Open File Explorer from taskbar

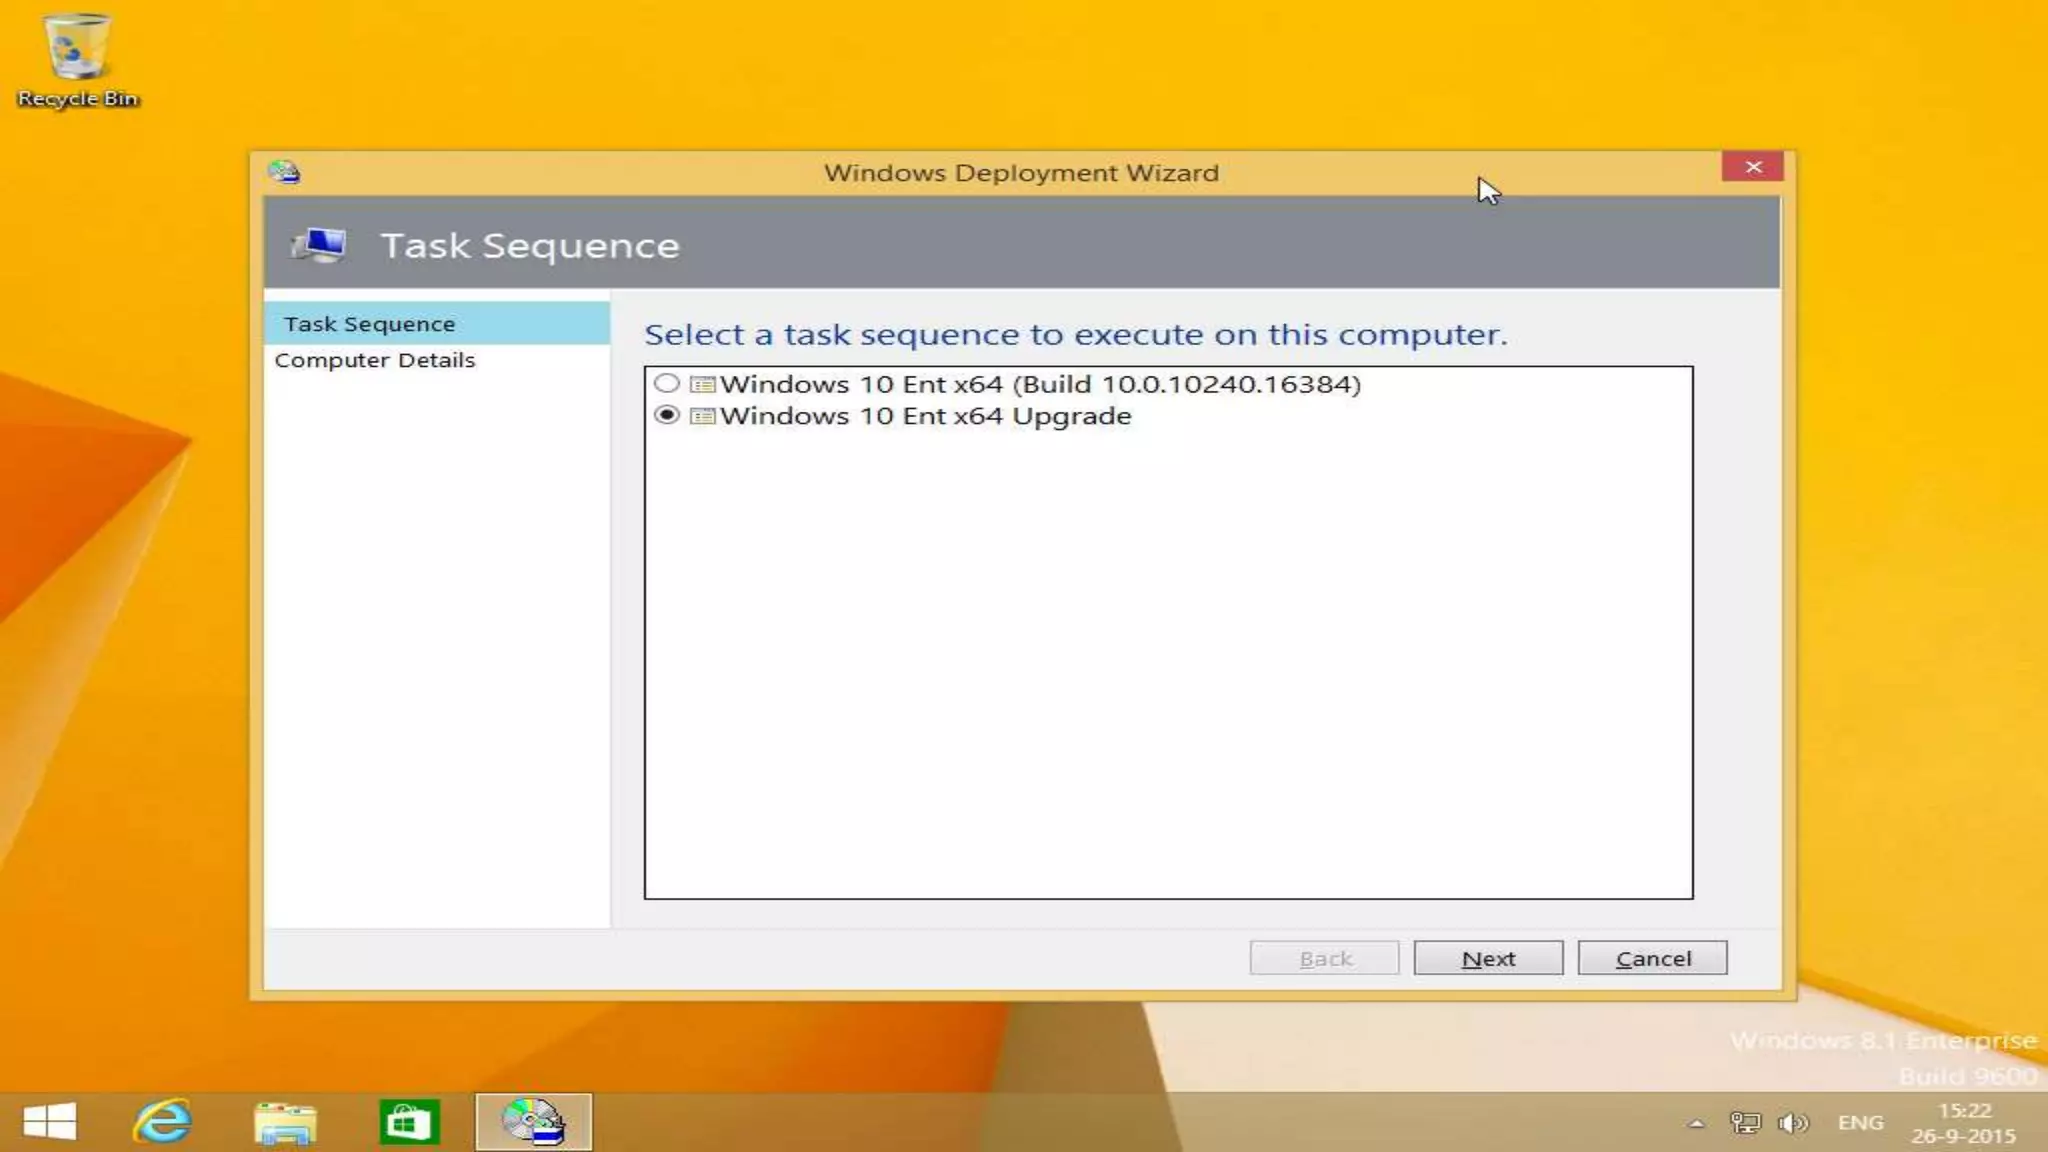[285, 1122]
